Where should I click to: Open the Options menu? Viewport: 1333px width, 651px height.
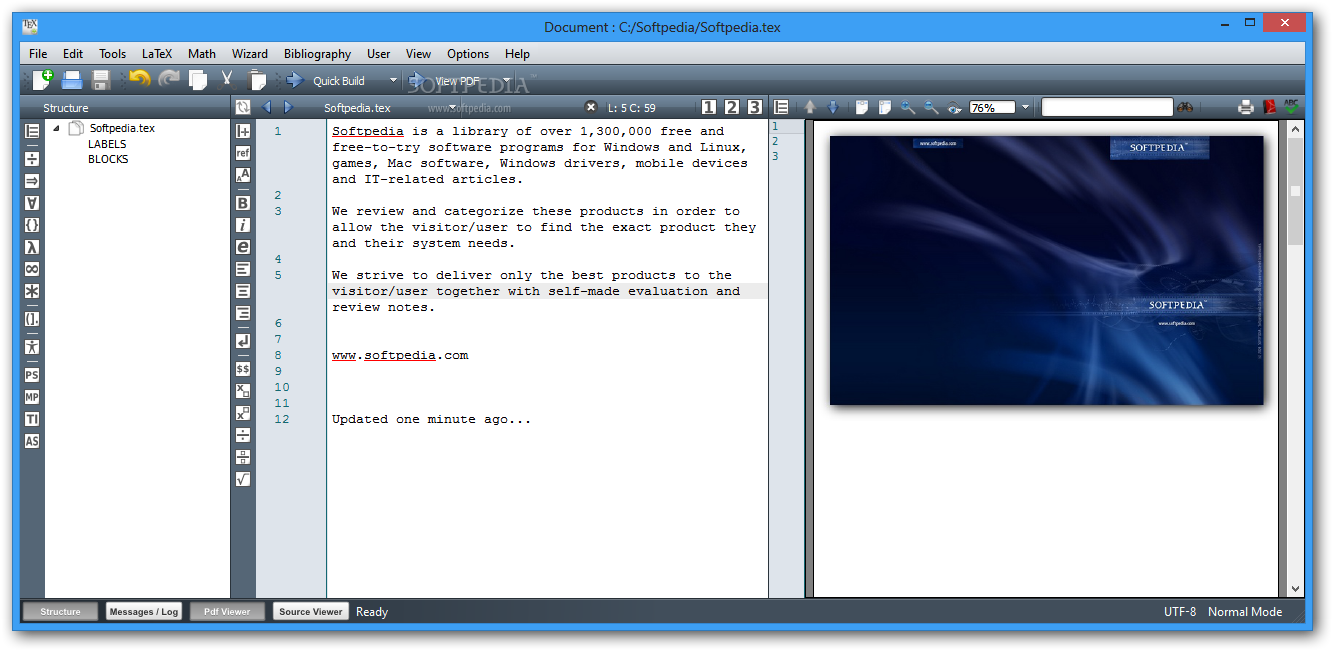coord(468,54)
